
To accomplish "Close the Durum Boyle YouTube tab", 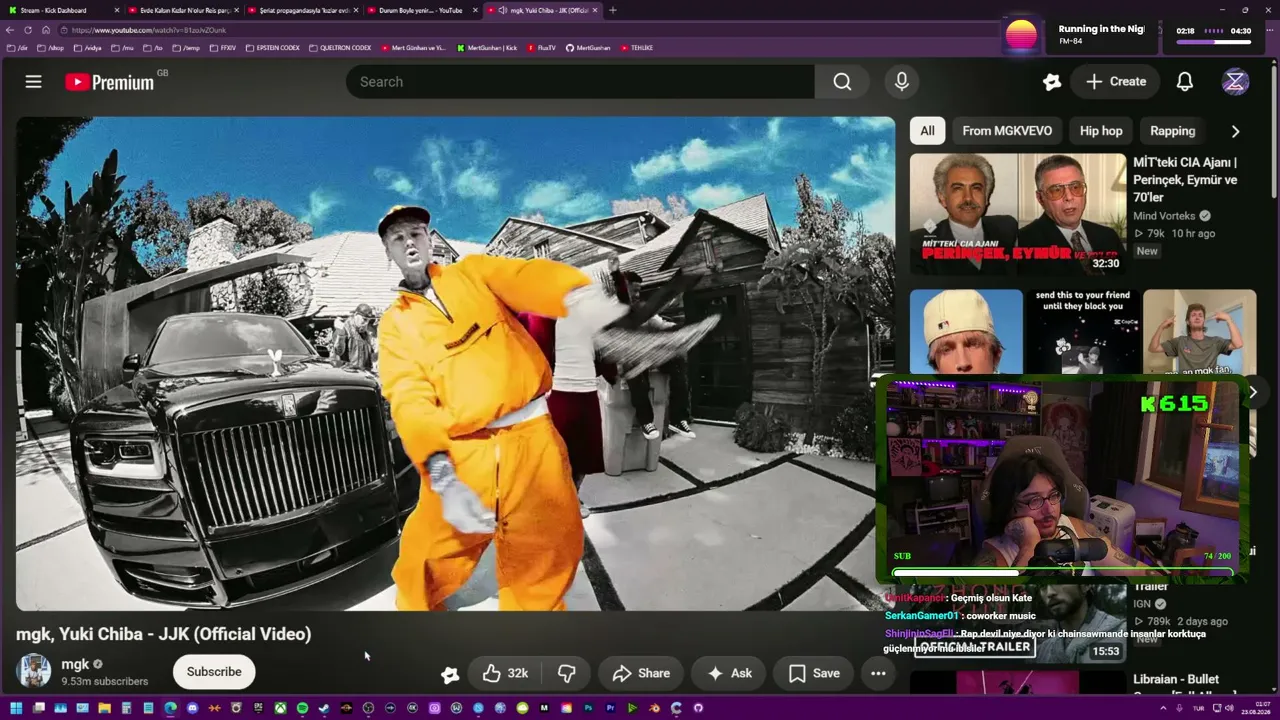I will 474,10.
